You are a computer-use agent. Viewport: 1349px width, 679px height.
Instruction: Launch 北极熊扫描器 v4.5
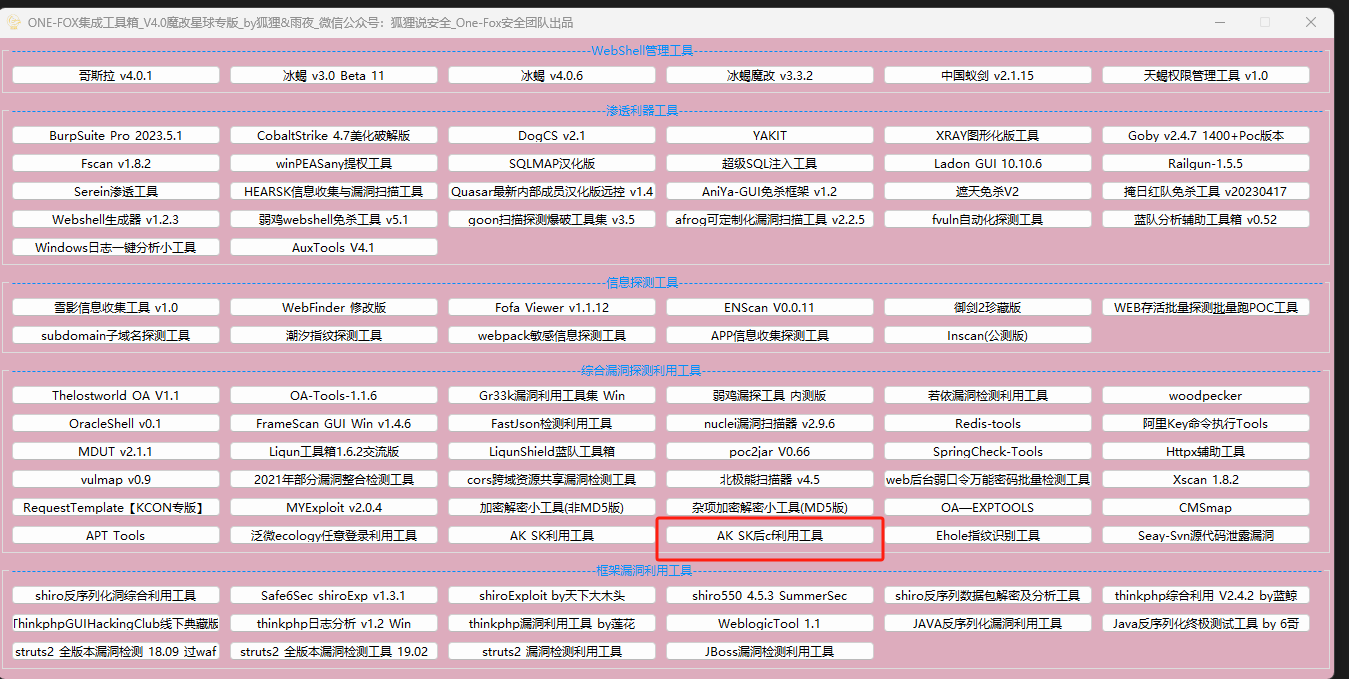[770, 479]
